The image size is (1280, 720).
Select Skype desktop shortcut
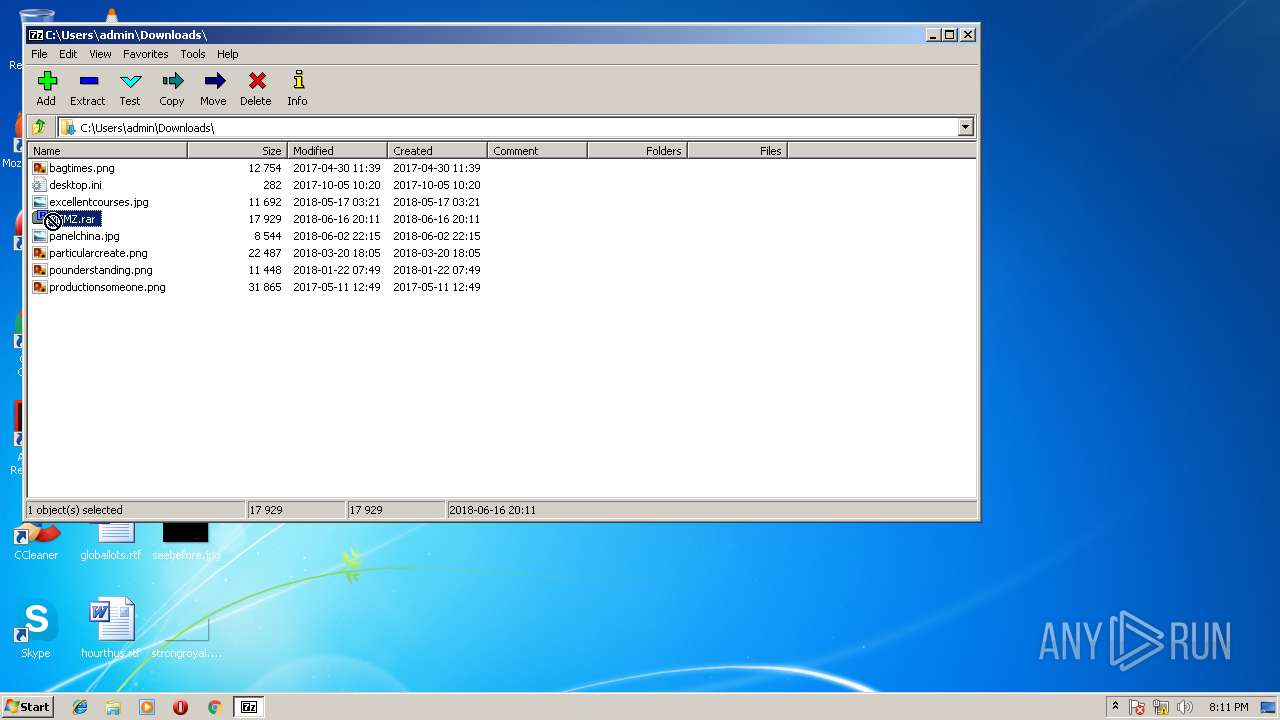[36, 630]
